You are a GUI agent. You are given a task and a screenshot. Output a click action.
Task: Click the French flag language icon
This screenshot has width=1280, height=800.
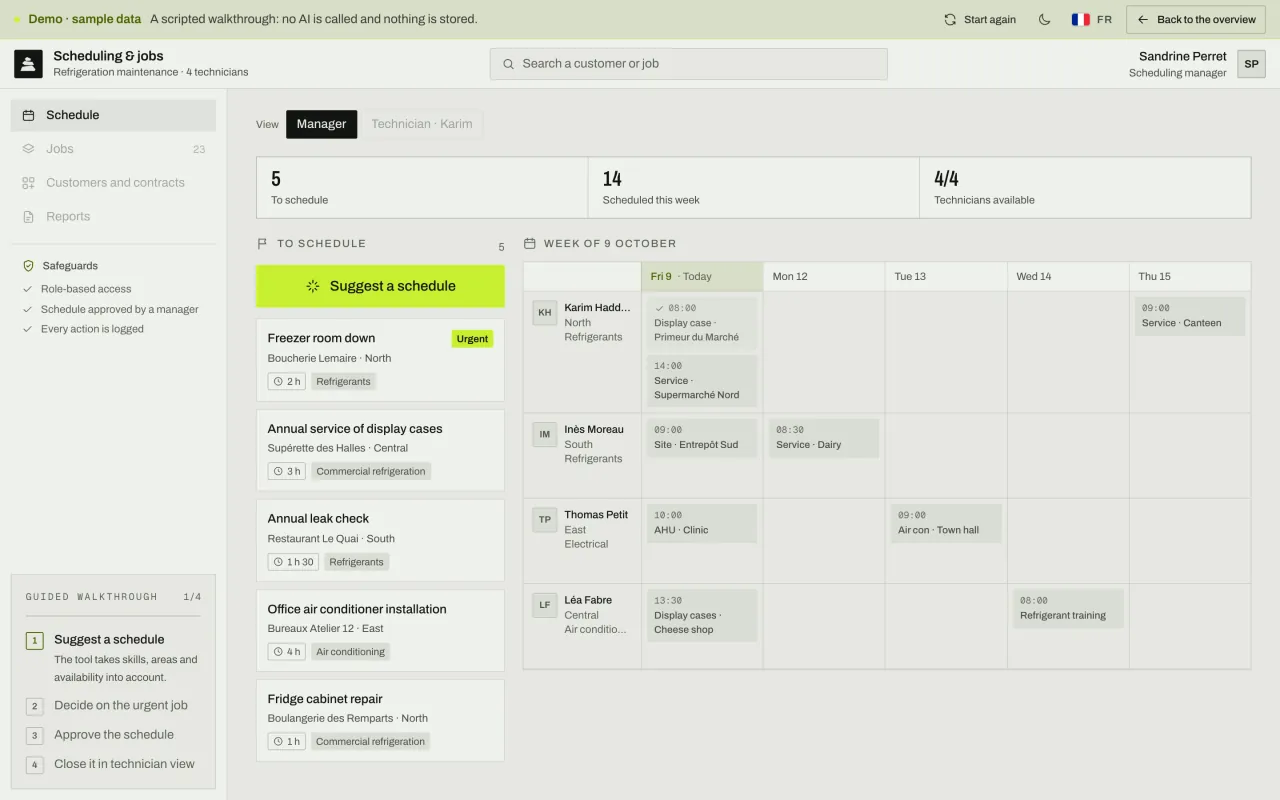pos(1080,19)
